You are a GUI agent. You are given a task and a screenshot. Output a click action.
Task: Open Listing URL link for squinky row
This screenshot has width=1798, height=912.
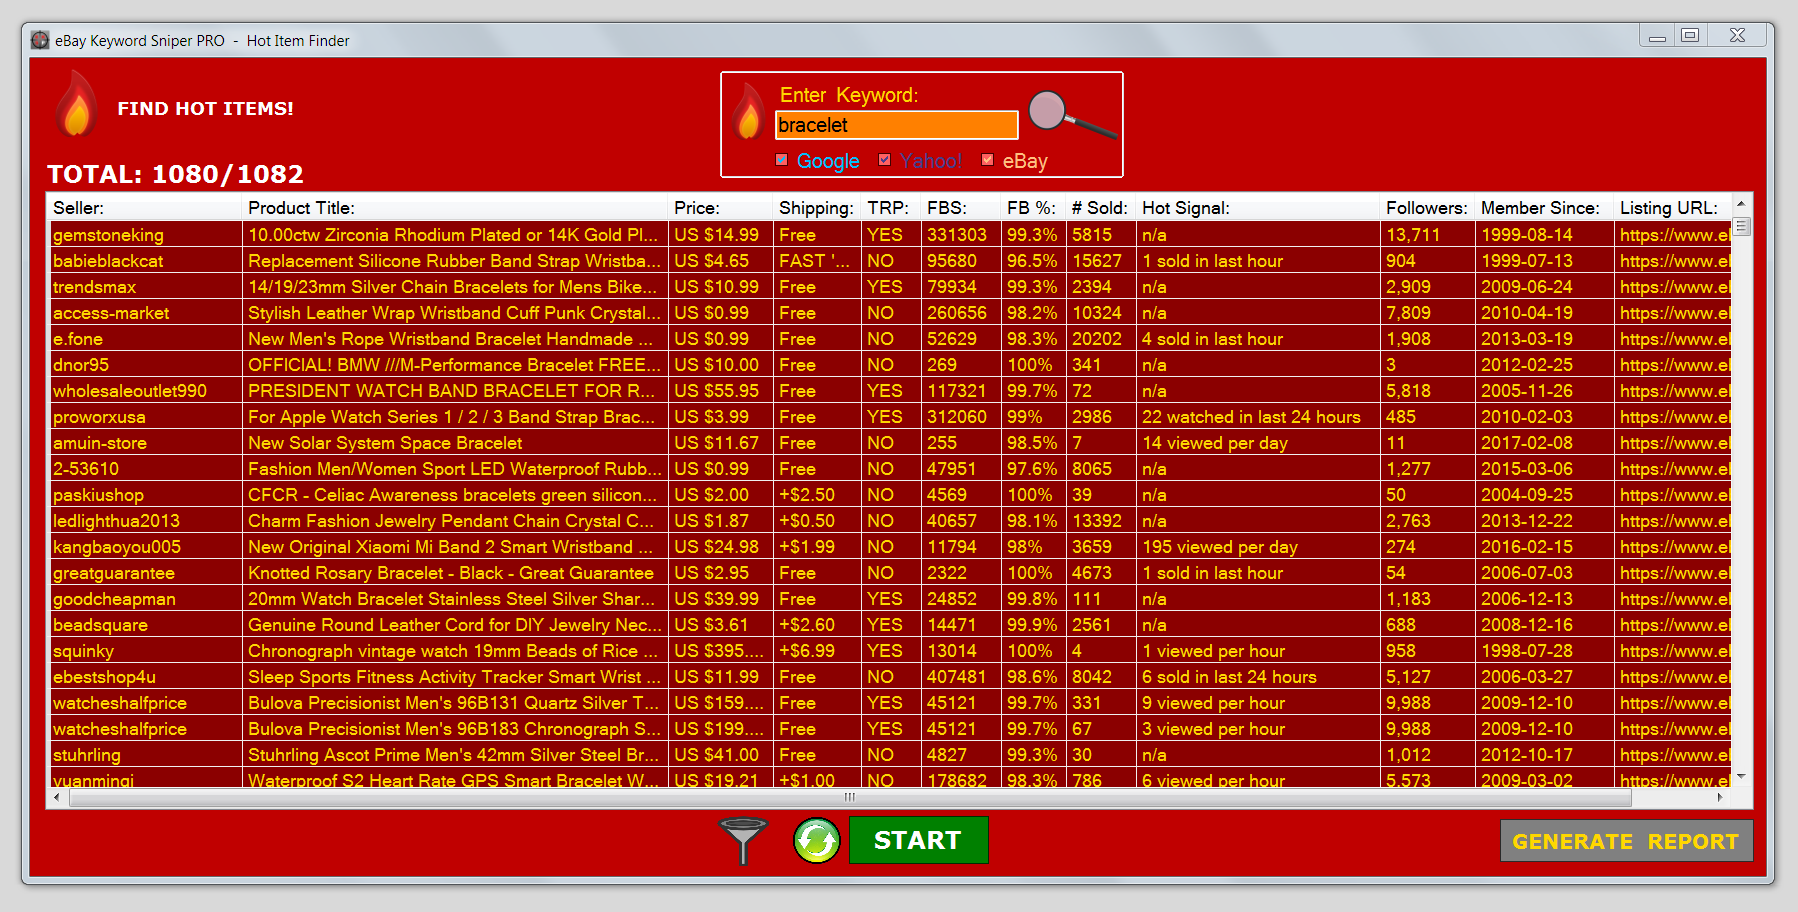pos(1675,651)
